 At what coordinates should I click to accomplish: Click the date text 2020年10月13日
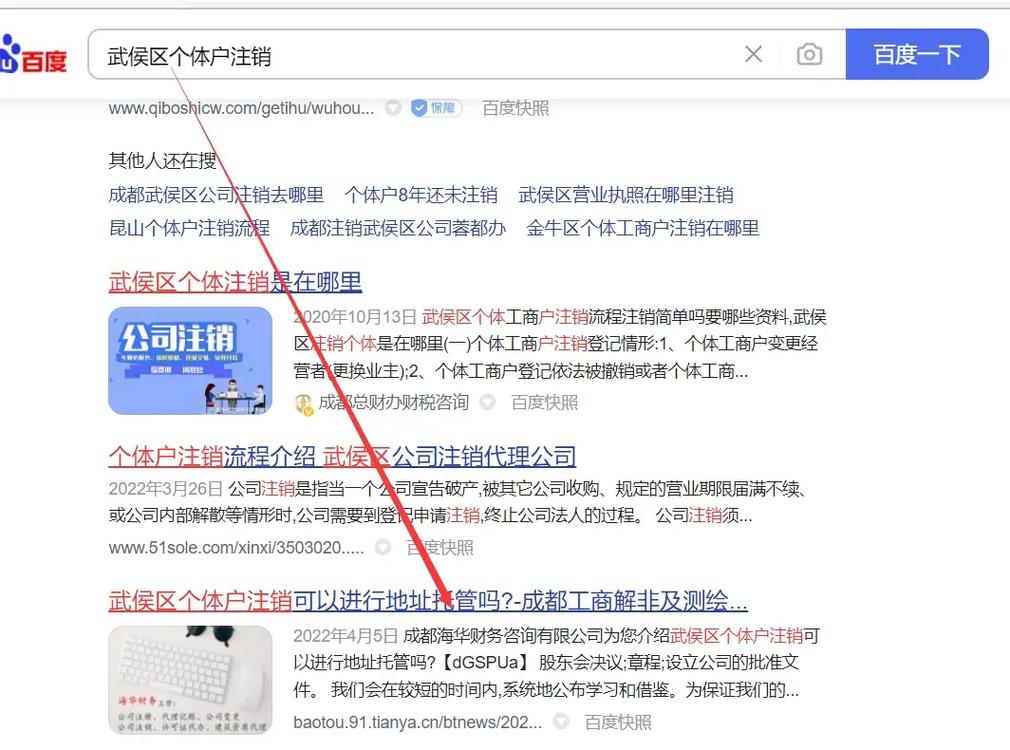pyautogui.click(x=355, y=317)
